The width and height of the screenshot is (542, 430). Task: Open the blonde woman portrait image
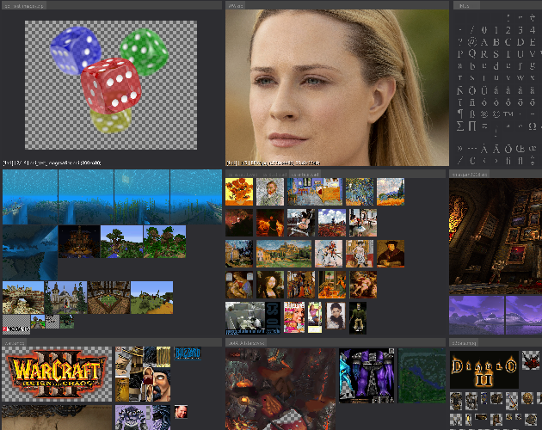pos(337,88)
